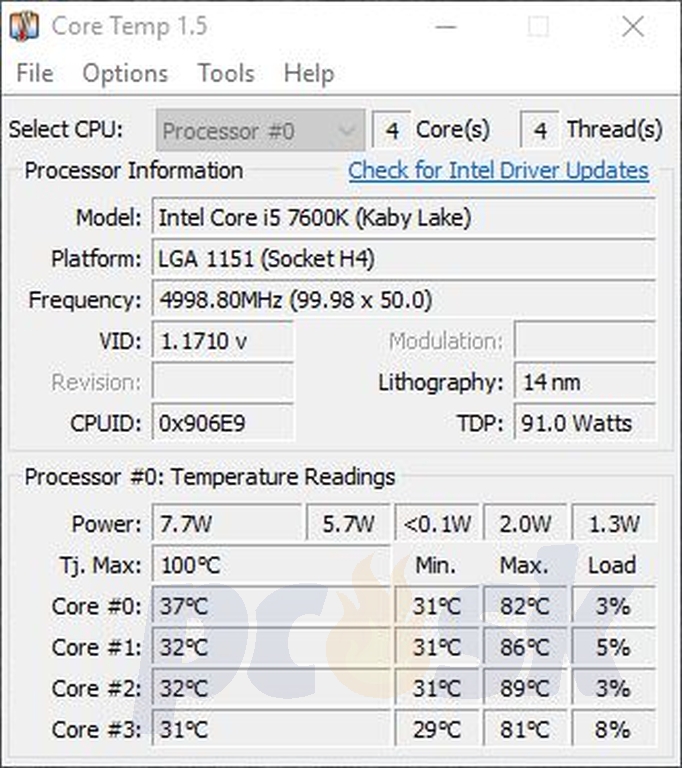The height and width of the screenshot is (768, 682).
Task: Click Core #0 max temperature 82°C
Action: coord(525,606)
